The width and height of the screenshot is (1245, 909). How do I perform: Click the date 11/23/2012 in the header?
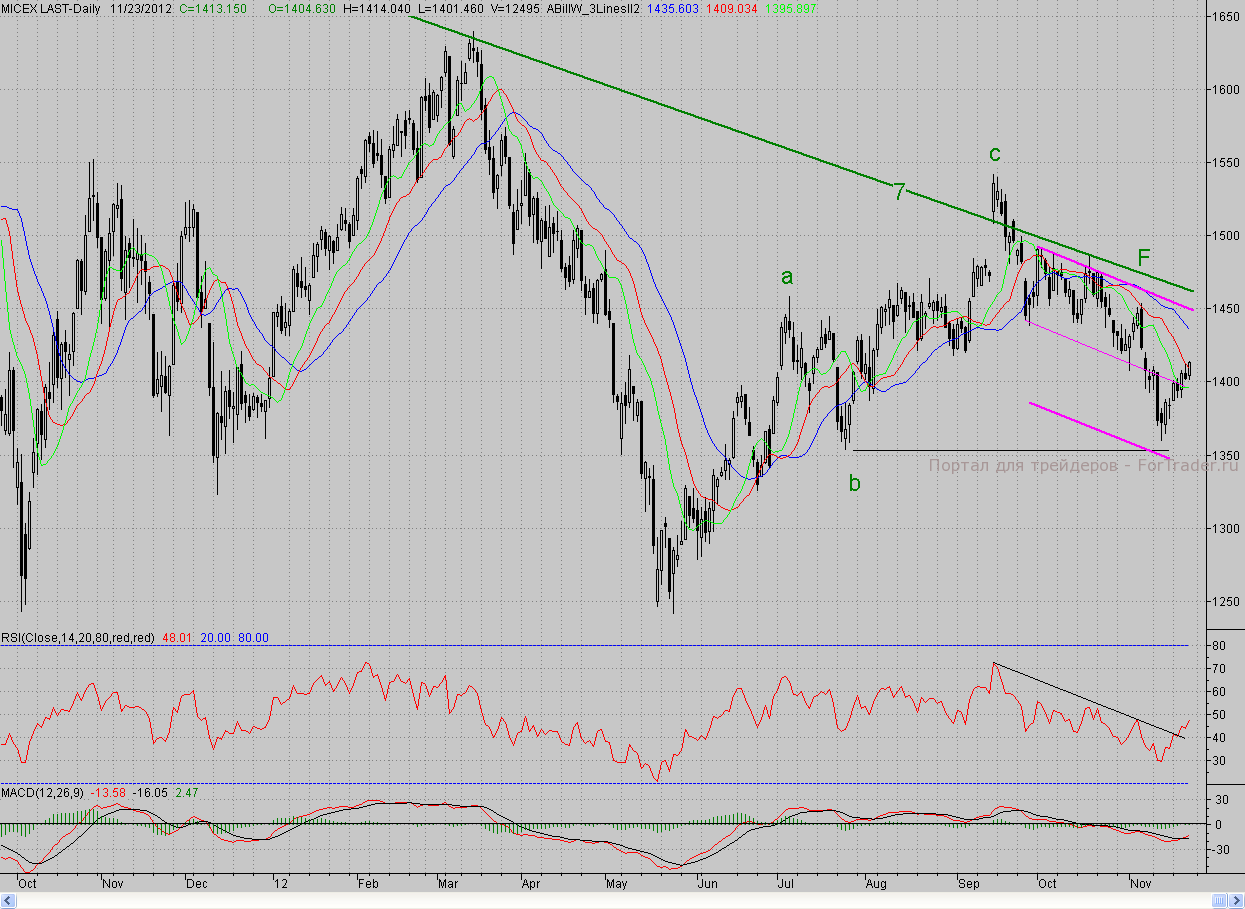[141, 7]
